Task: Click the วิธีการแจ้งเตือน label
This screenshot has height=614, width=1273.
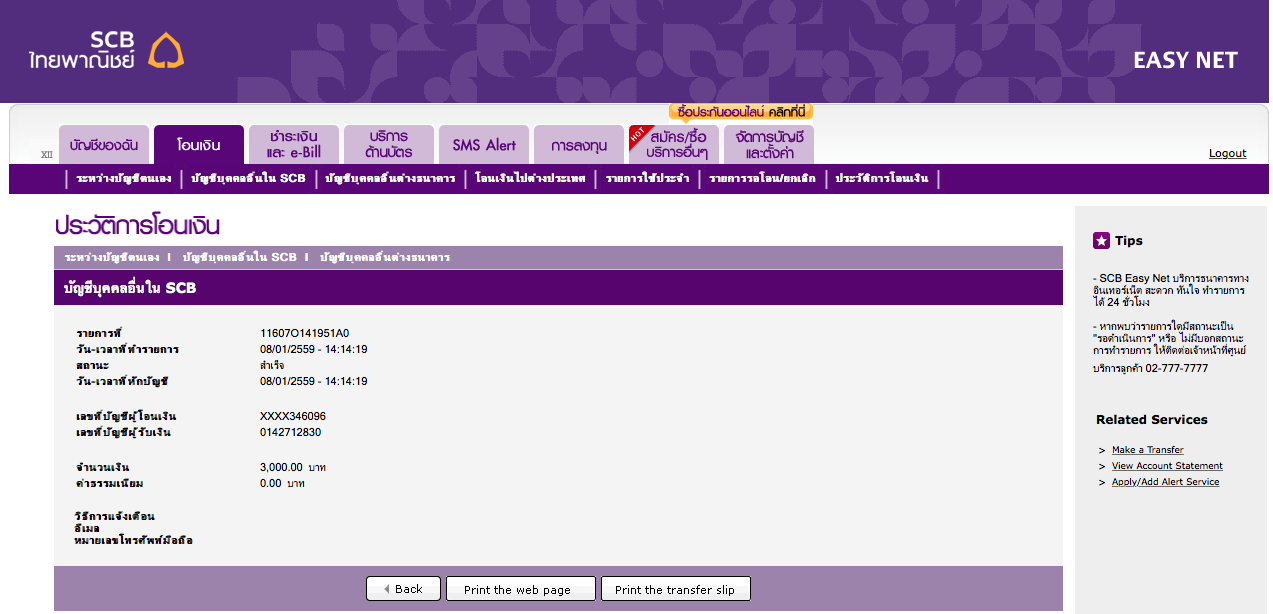Action: point(115,516)
